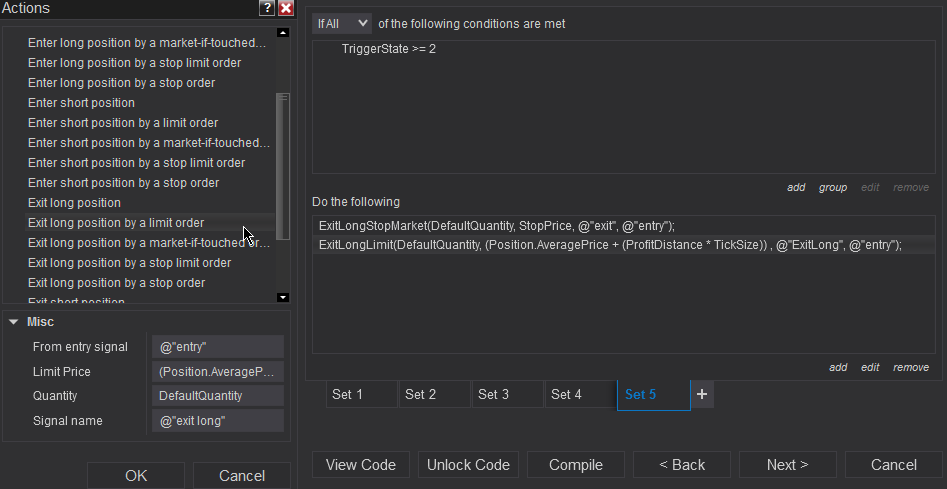947x489 pixels.
Task: Select the ExitLongStopMarket action line
Action: [x=497, y=225]
